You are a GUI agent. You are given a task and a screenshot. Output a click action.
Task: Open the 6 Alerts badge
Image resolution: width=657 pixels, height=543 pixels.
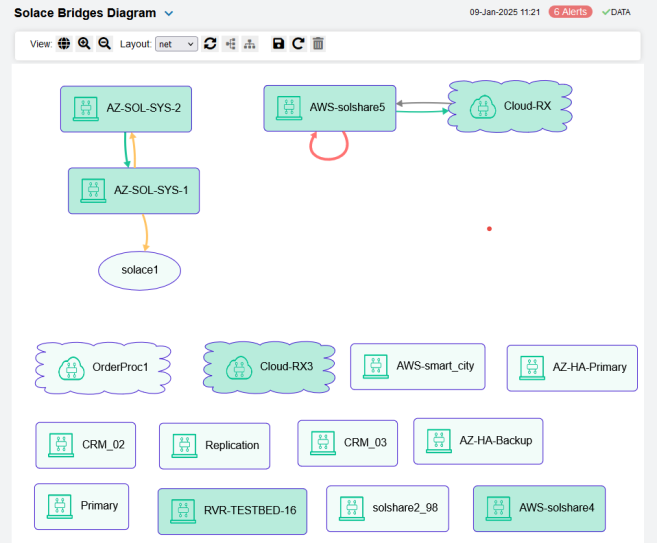tap(570, 12)
